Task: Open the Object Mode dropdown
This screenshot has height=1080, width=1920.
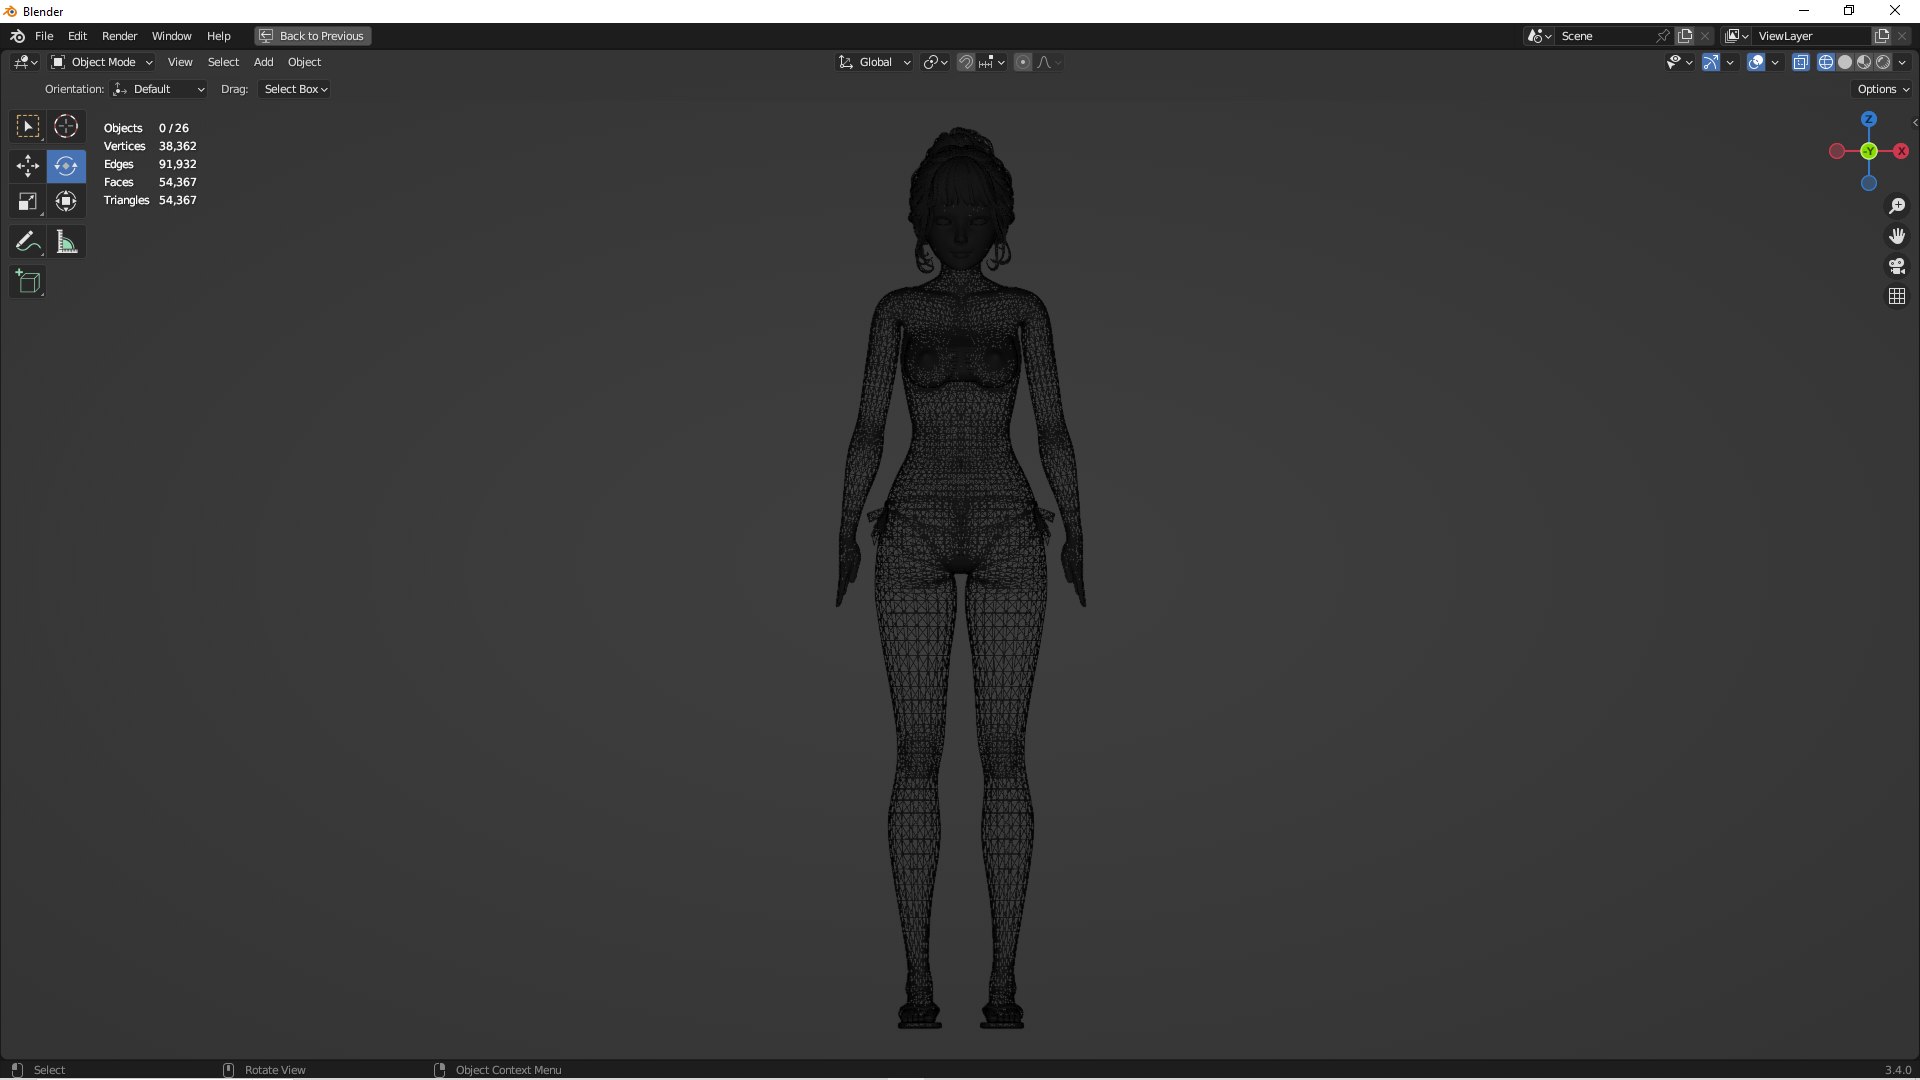Action: 102,62
